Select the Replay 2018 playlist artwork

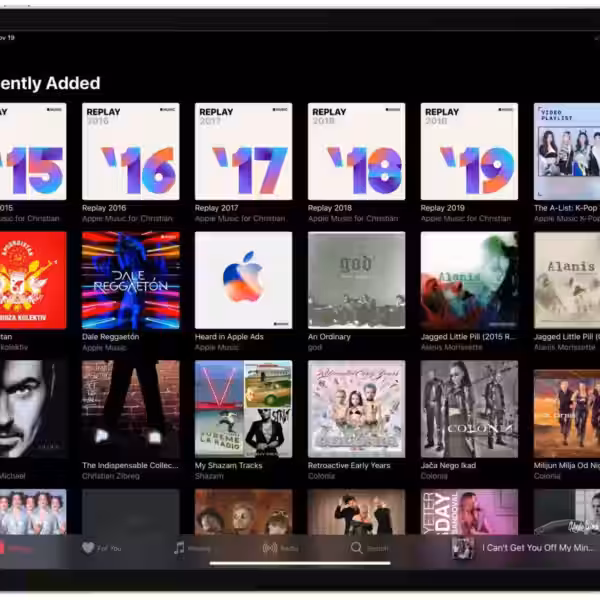[356, 152]
